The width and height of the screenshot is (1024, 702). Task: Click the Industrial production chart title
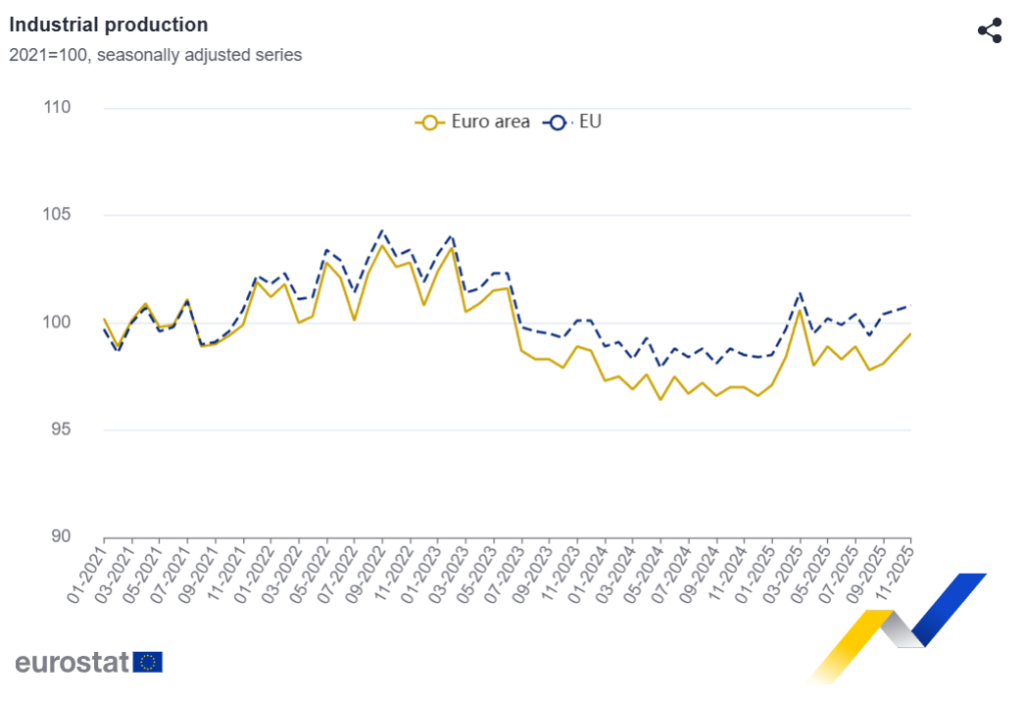109,25
